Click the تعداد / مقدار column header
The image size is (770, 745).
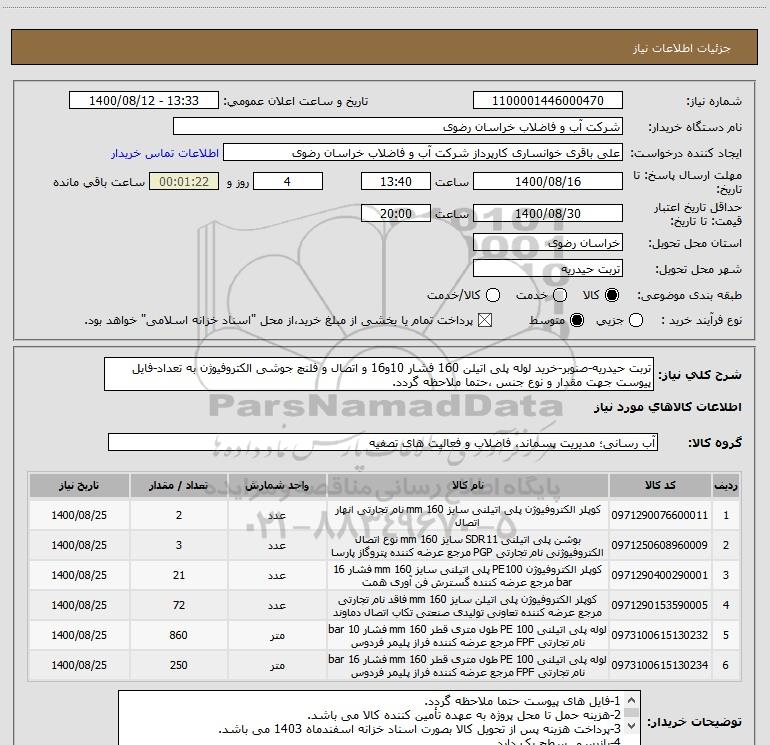(x=179, y=485)
